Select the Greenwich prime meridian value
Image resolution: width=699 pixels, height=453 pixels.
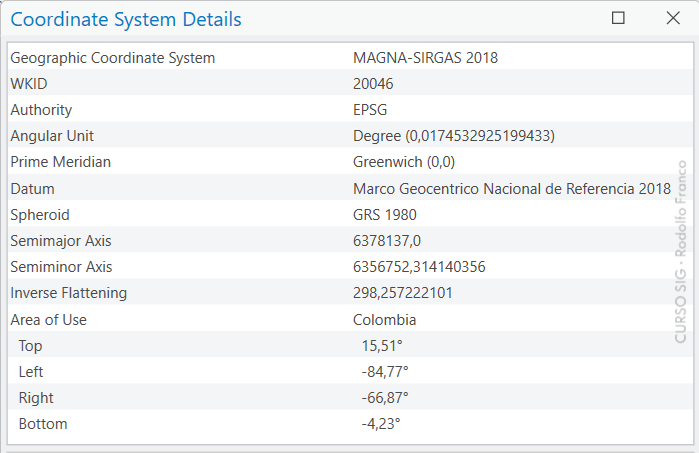404,162
